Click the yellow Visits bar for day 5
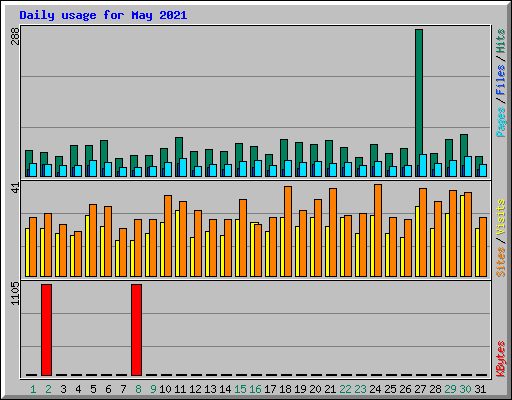The height and width of the screenshot is (400, 512). click(x=87, y=246)
